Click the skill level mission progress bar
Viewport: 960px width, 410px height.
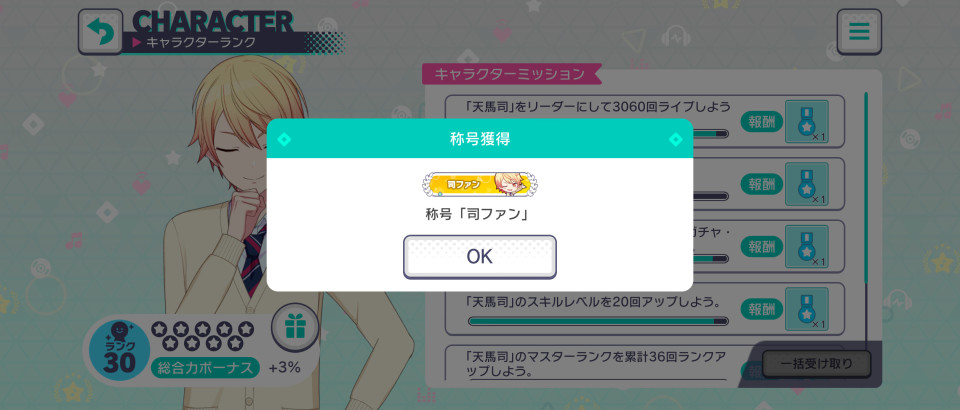click(x=598, y=321)
